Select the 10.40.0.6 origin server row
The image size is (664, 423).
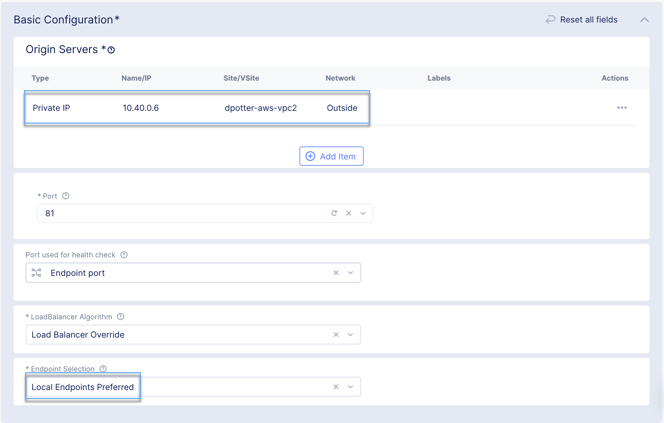coord(197,108)
